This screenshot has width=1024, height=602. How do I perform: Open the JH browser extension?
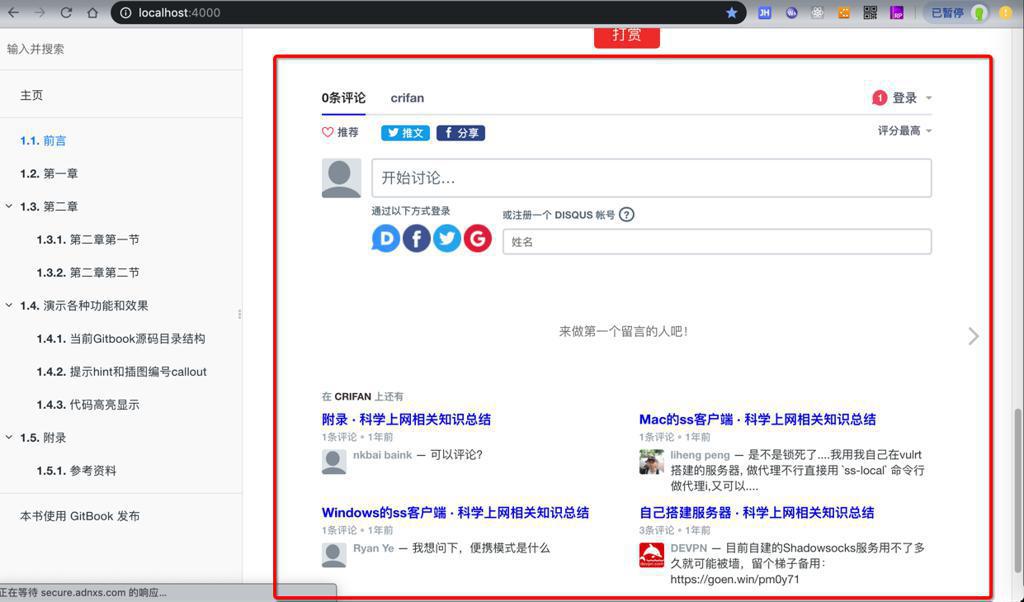[764, 12]
